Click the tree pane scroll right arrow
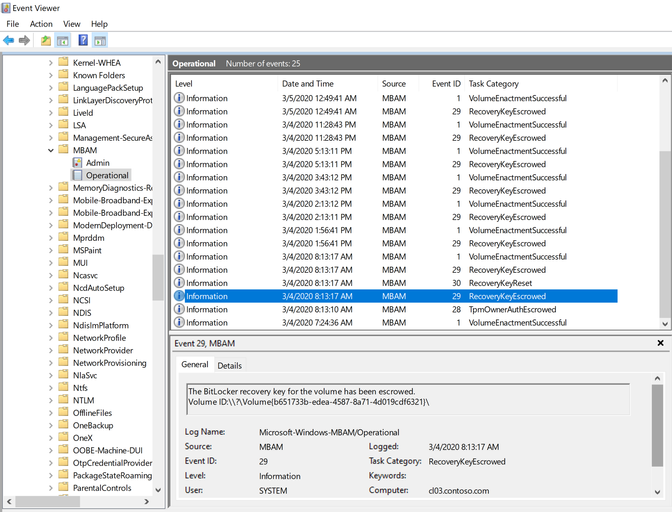This screenshot has width=672, height=512. pos(147,501)
